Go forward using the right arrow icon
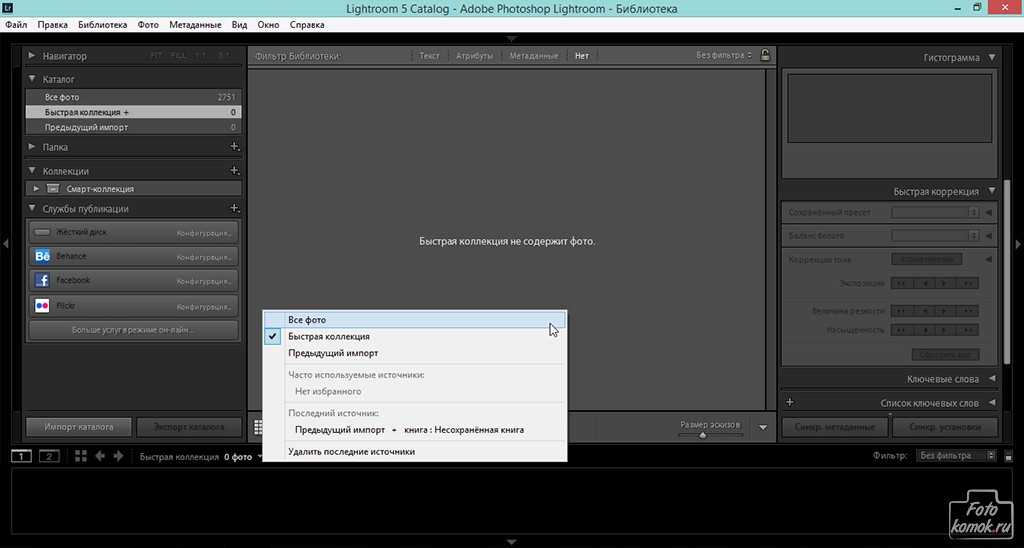 [118, 456]
